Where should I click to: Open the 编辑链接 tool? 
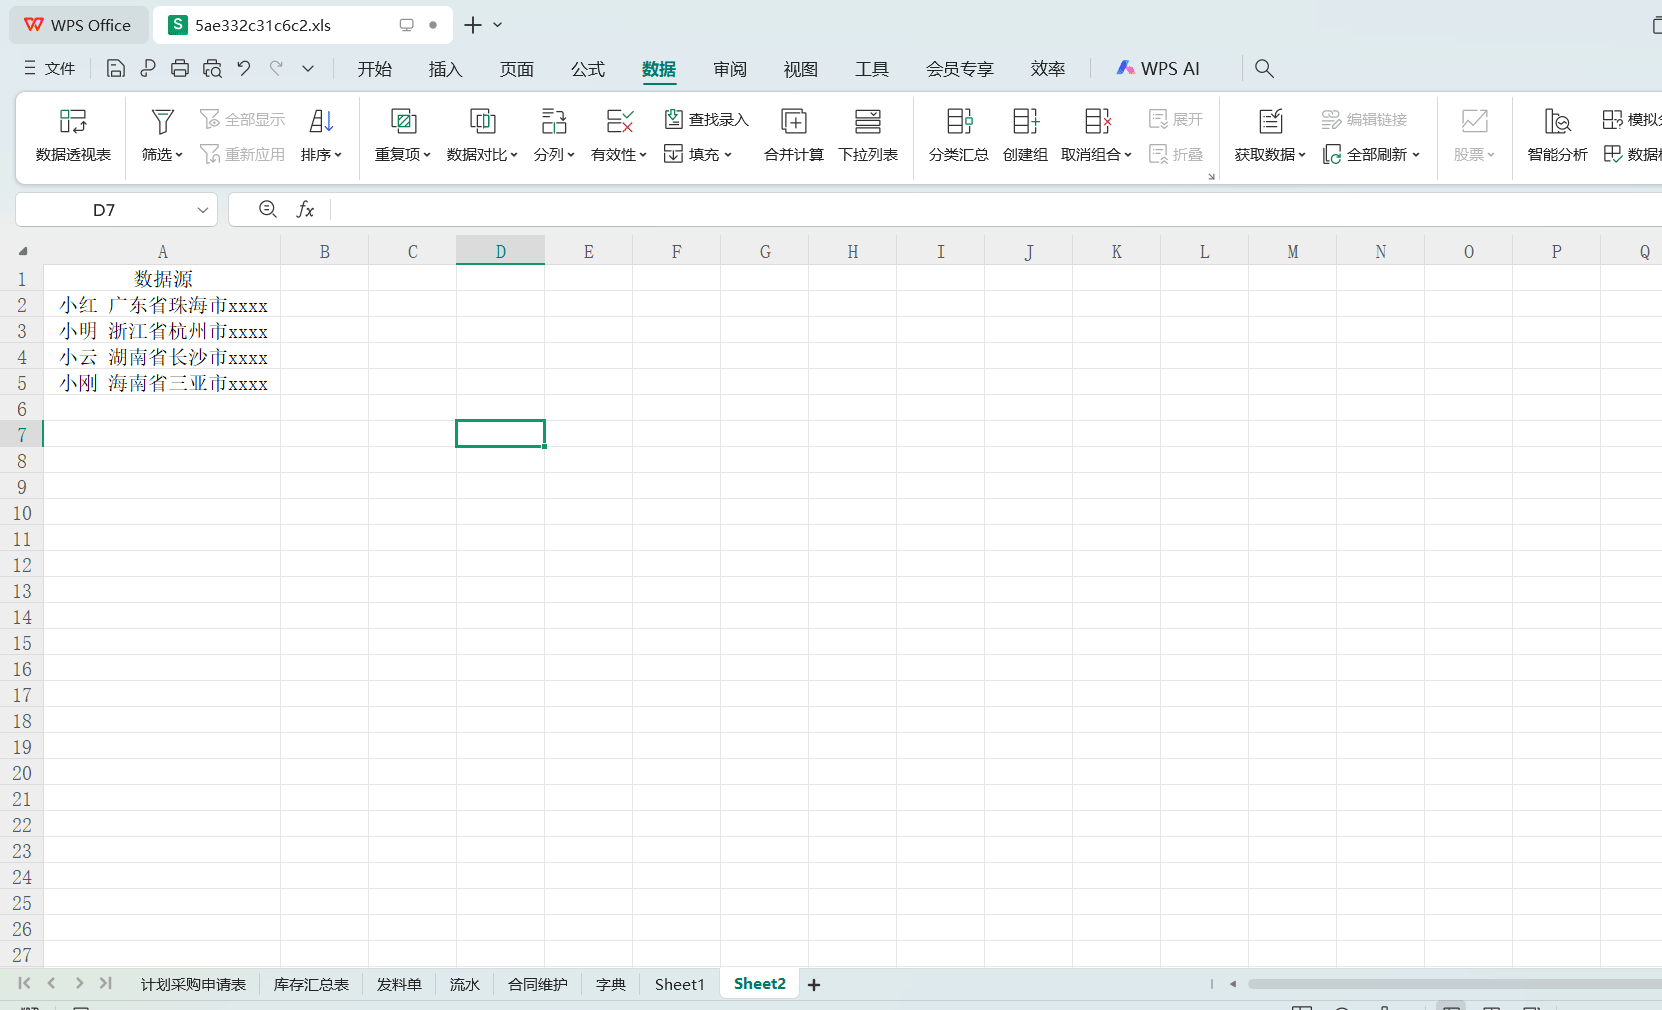(1364, 119)
